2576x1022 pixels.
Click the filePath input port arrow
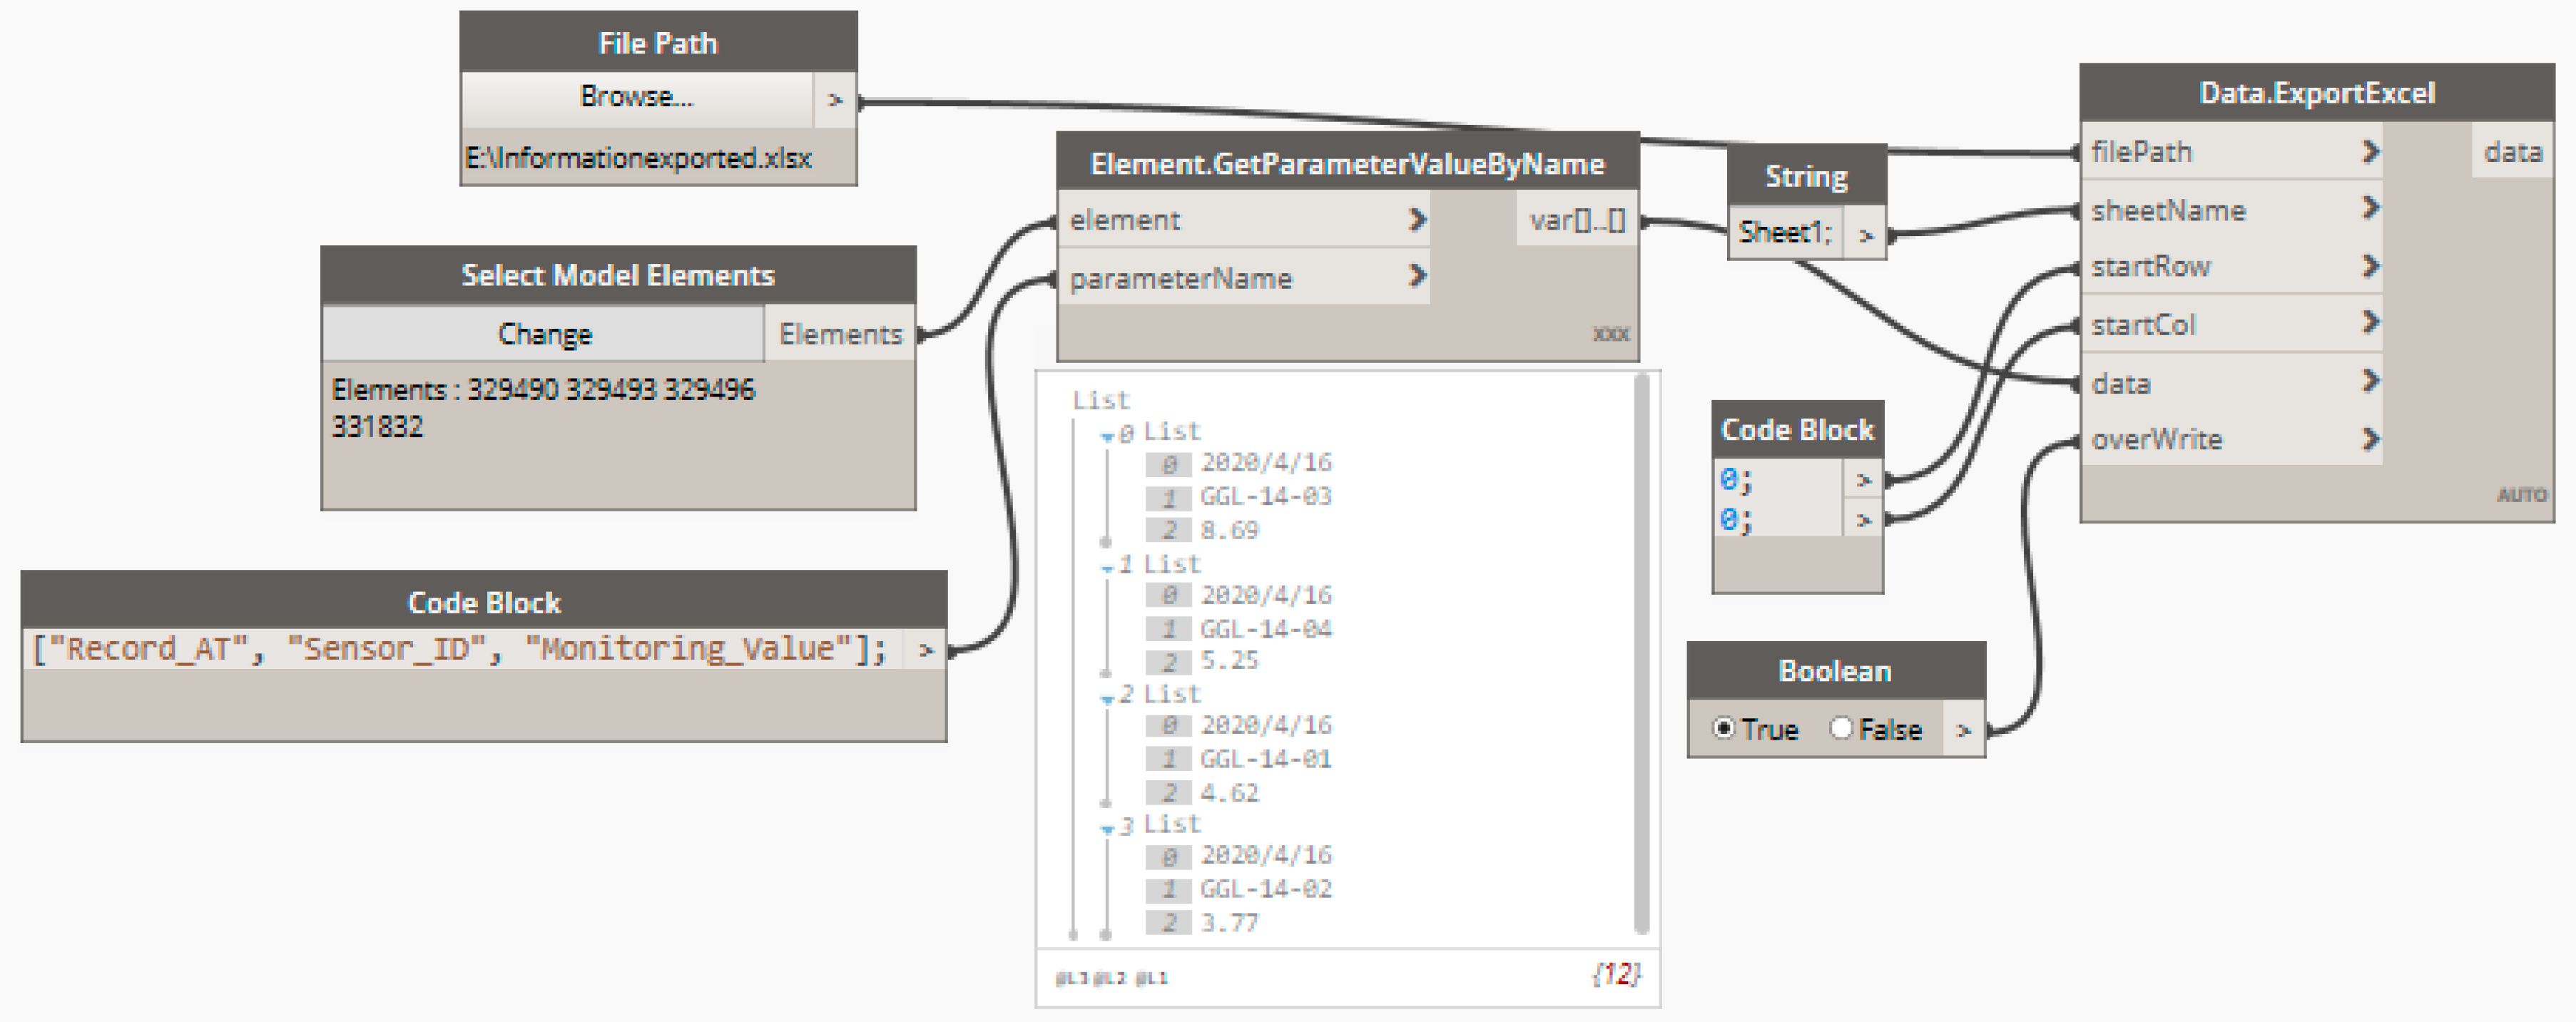(2370, 152)
